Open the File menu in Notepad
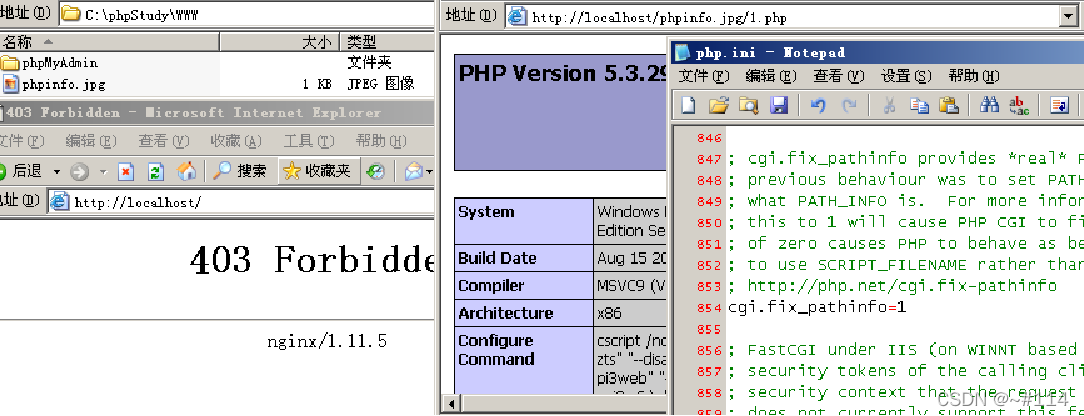 704,76
